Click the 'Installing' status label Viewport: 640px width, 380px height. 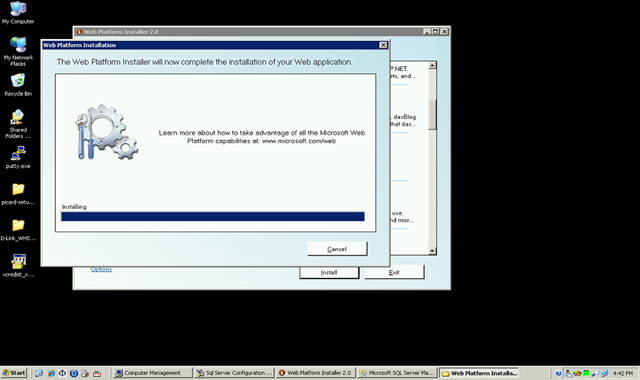pos(74,207)
